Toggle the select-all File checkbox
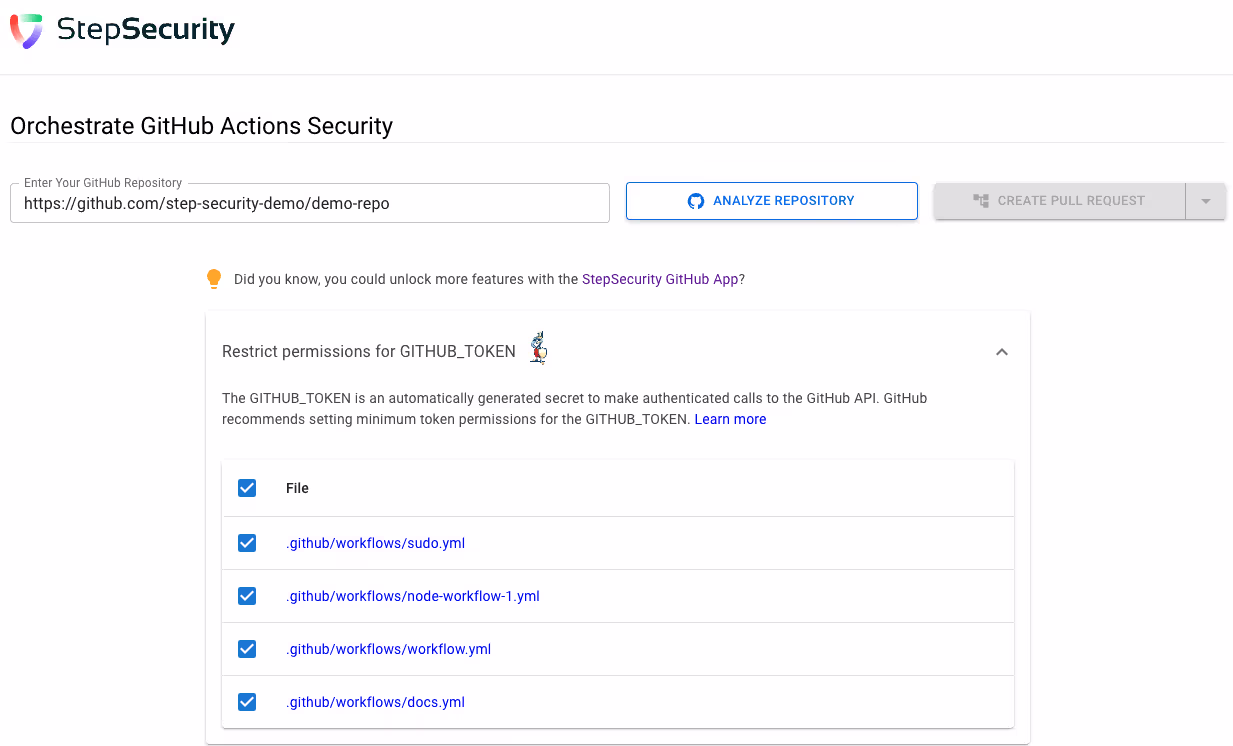This screenshot has height=746, width=1233. tap(247, 488)
